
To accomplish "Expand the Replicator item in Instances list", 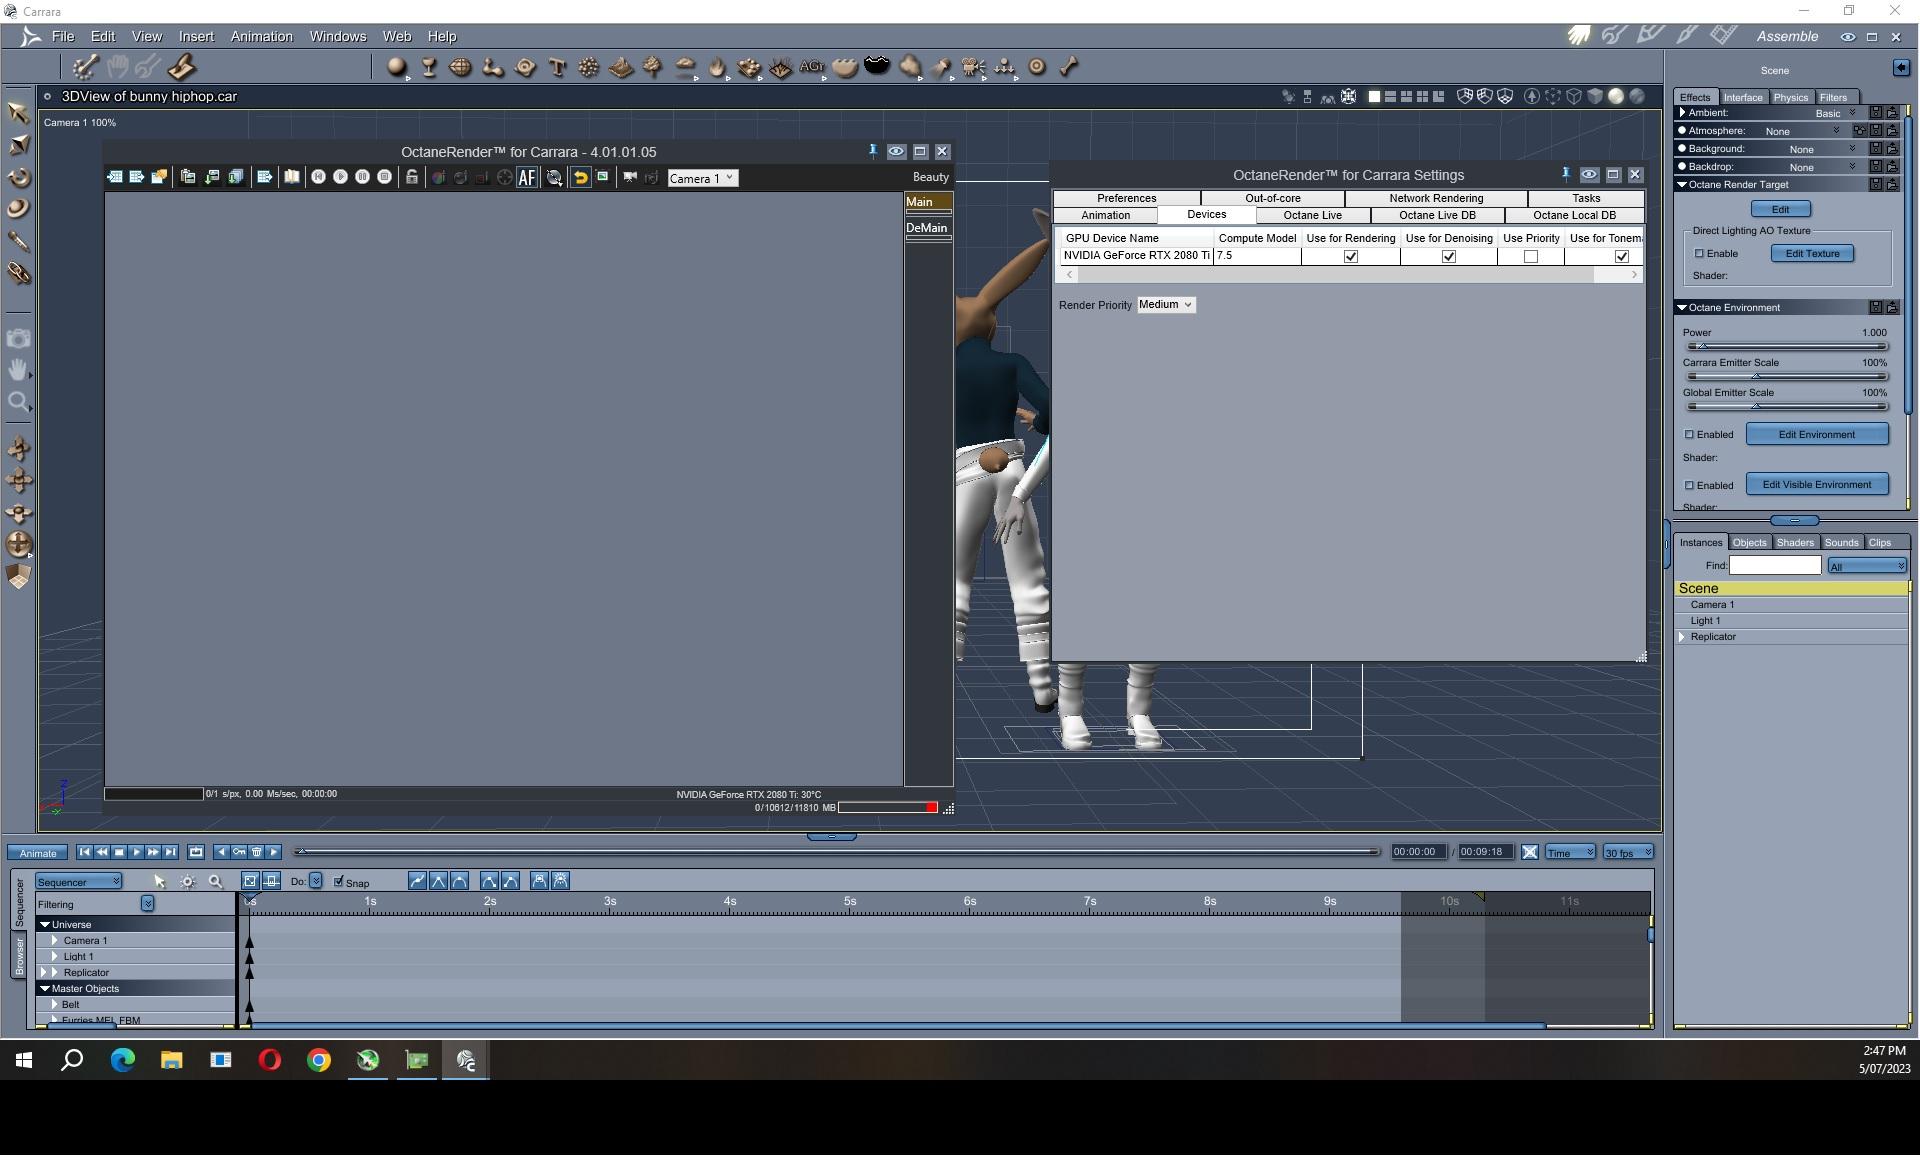I will [1683, 638].
